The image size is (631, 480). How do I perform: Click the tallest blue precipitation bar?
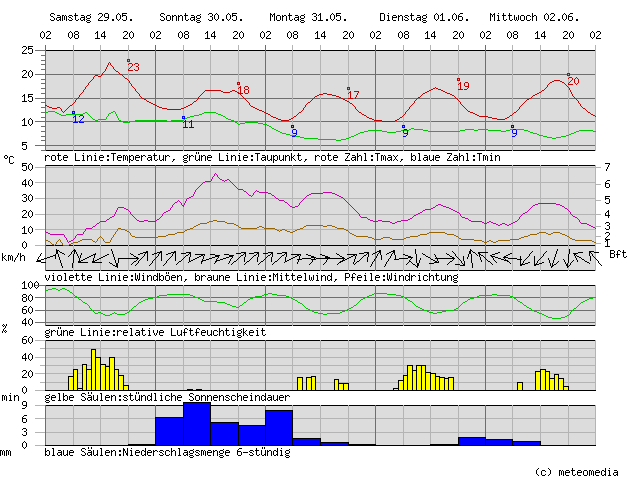point(196,423)
